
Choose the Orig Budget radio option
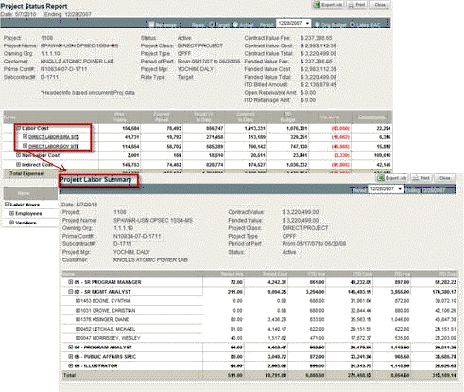(x=316, y=24)
